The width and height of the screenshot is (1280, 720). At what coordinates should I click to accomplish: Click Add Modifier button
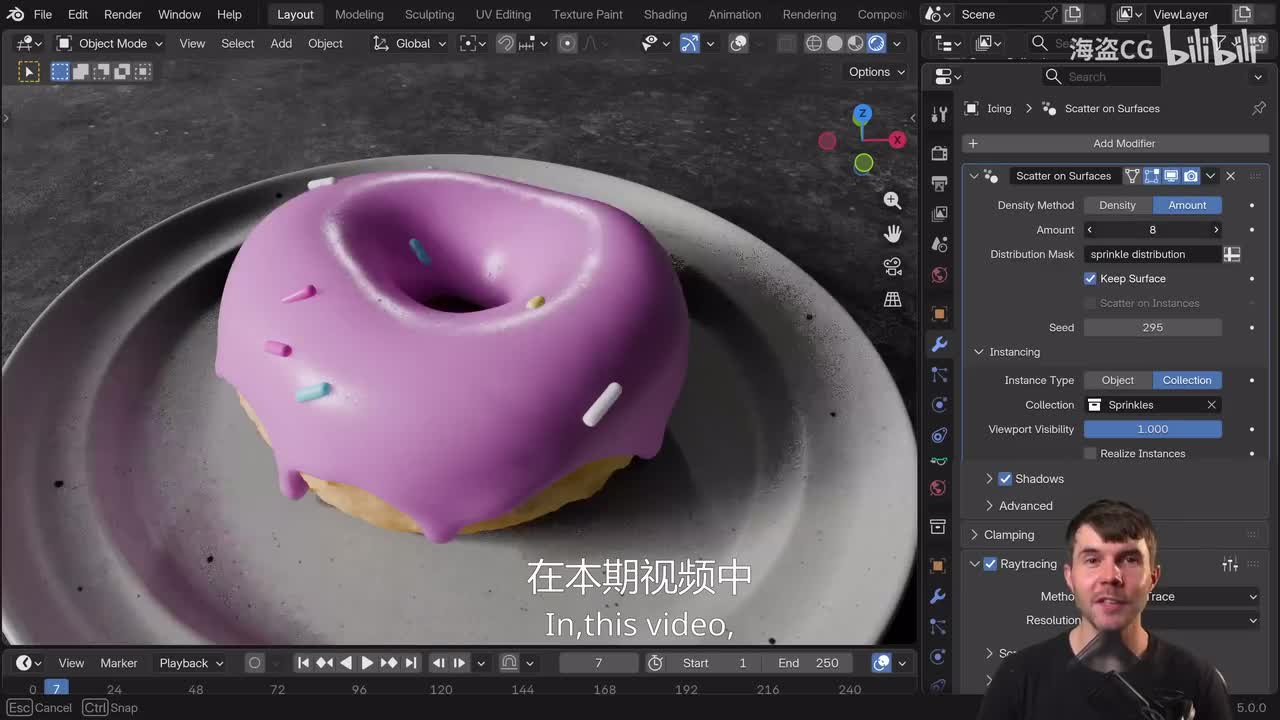1115,143
